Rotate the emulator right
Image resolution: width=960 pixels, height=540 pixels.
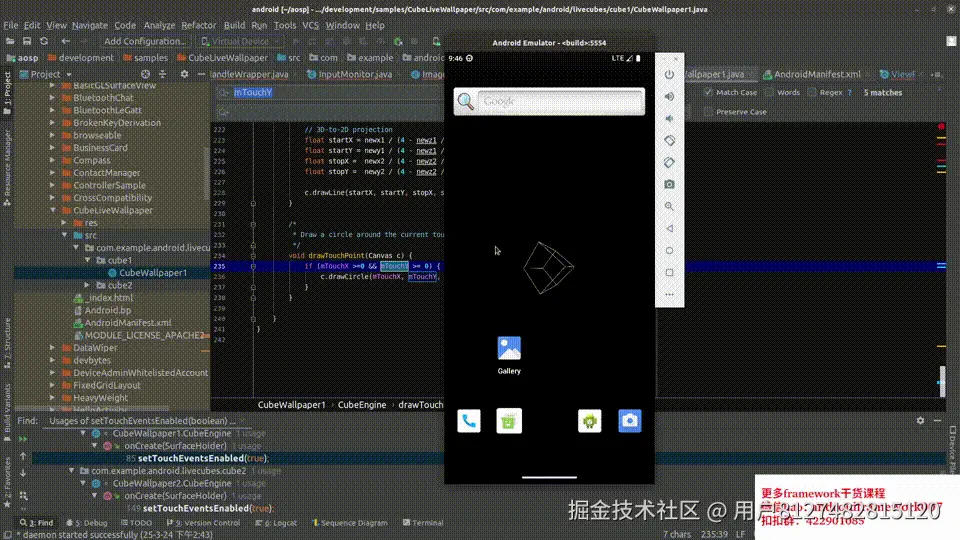point(669,162)
